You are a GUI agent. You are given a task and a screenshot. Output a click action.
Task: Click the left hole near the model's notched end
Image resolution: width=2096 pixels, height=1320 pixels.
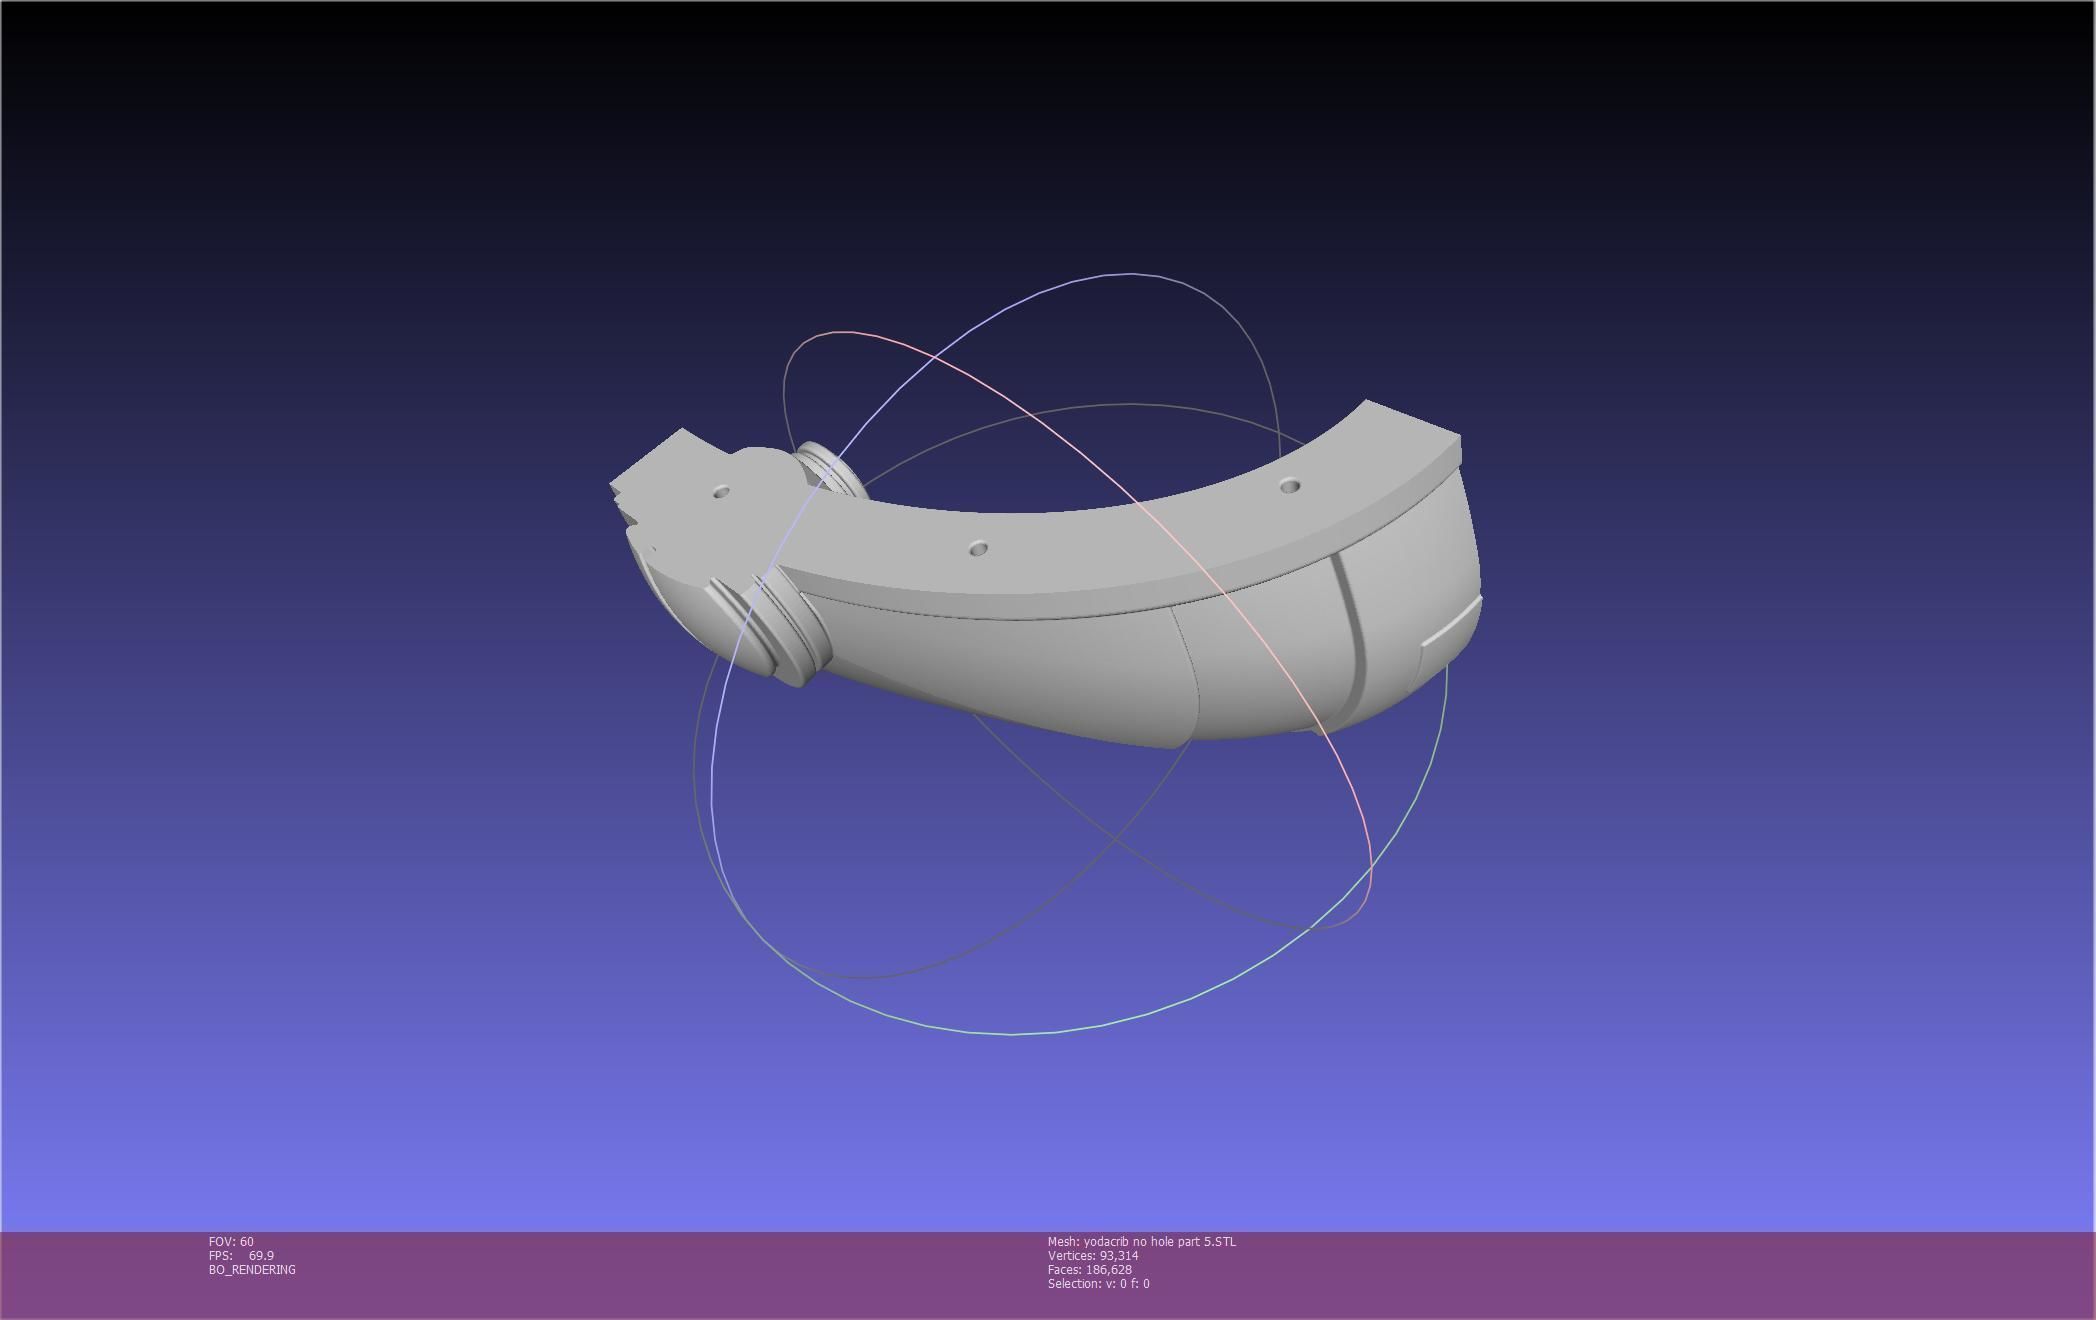tap(720, 491)
